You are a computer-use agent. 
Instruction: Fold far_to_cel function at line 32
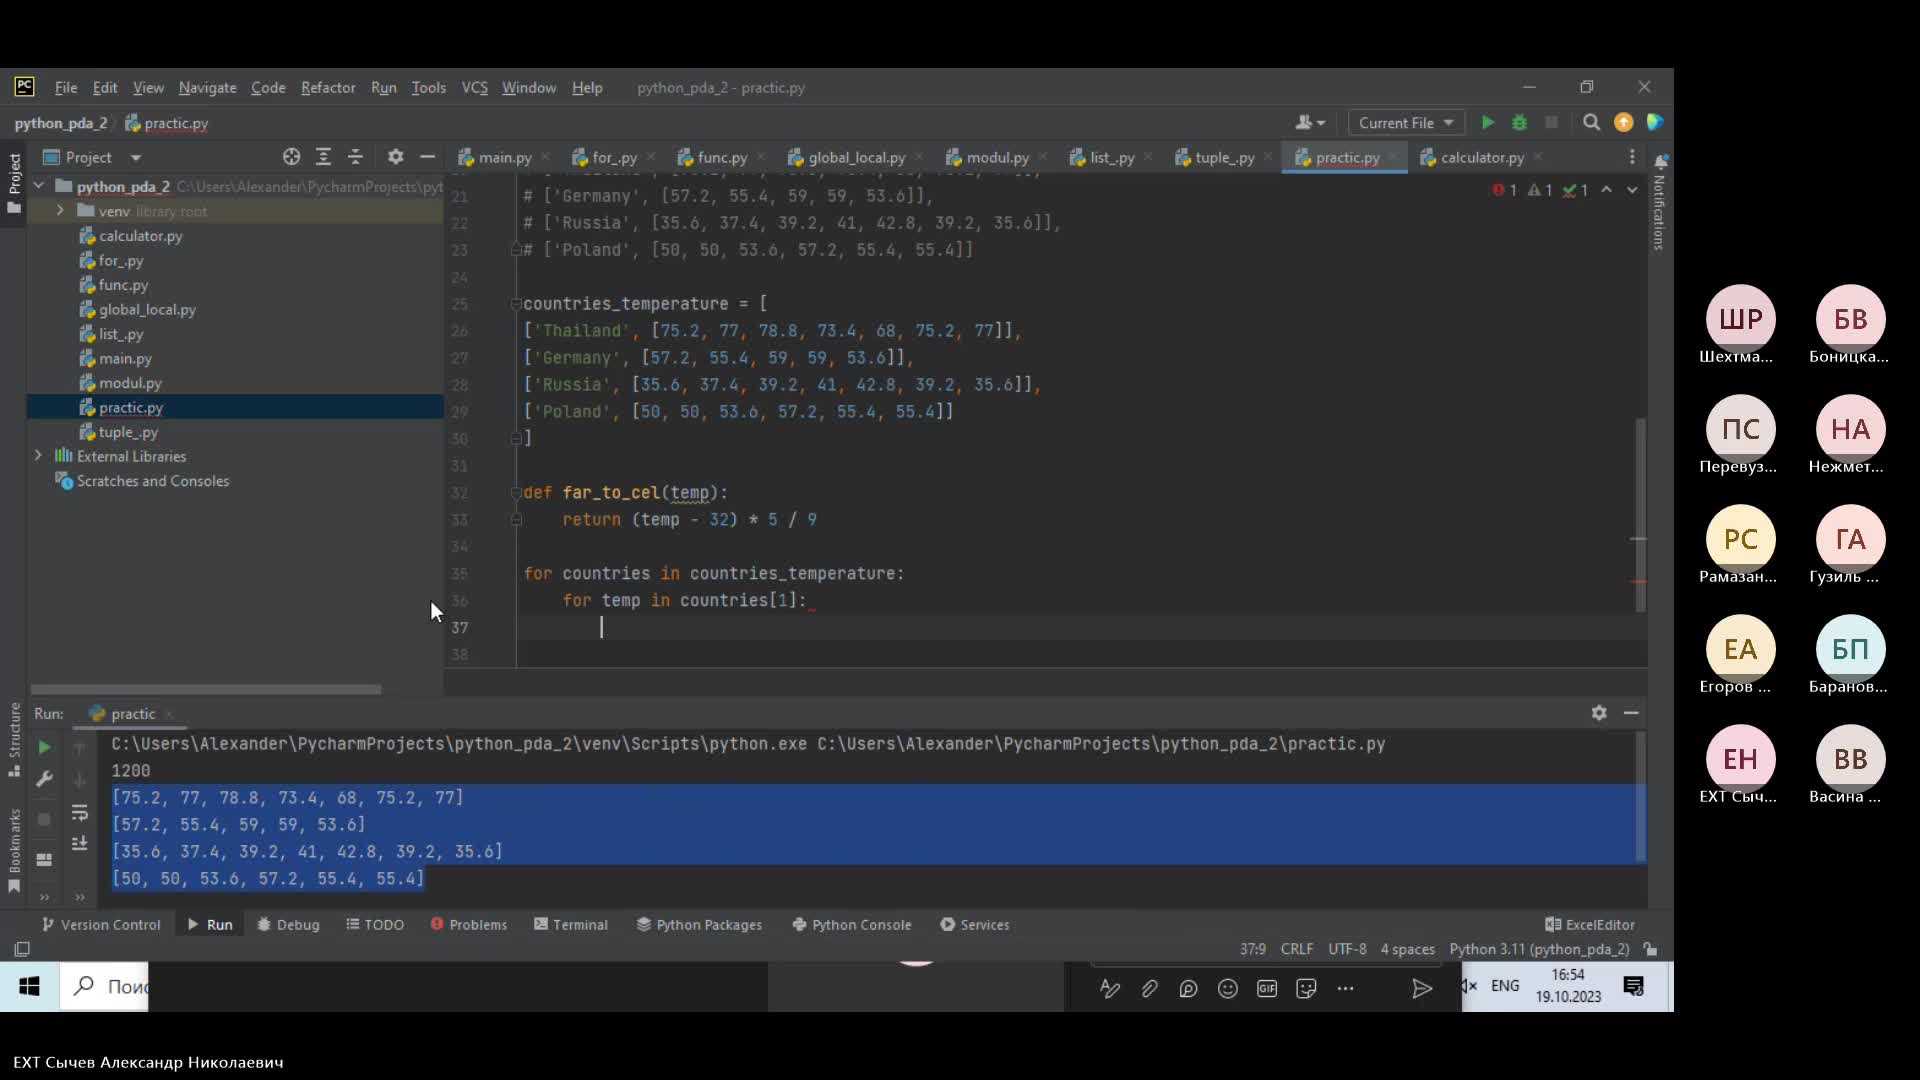coord(516,493)
